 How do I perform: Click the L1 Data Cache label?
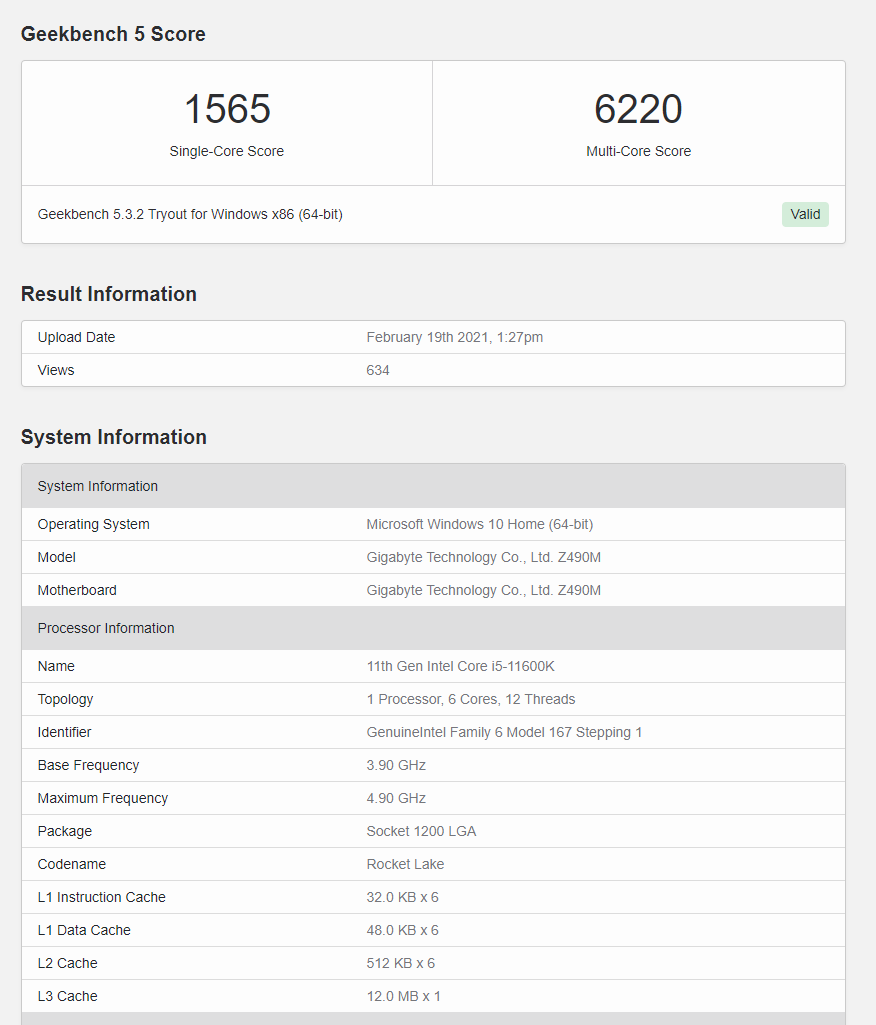tap(84, 930)
